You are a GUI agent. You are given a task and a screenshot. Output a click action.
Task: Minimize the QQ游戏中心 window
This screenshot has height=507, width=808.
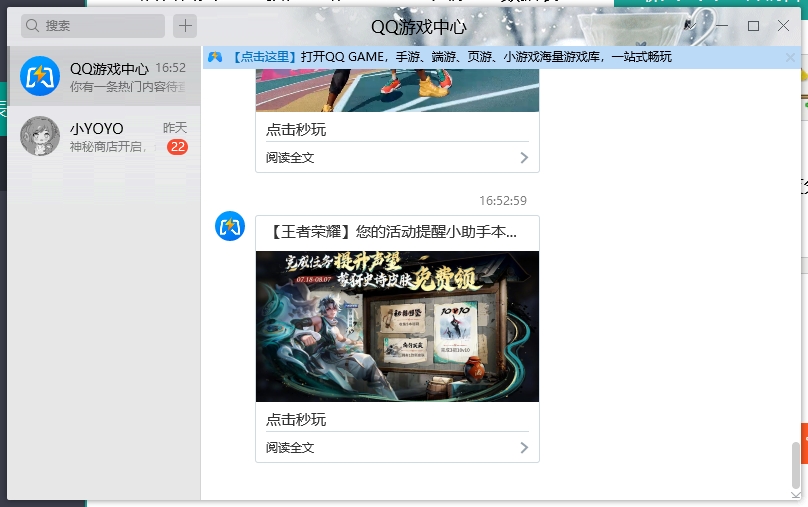722,25
